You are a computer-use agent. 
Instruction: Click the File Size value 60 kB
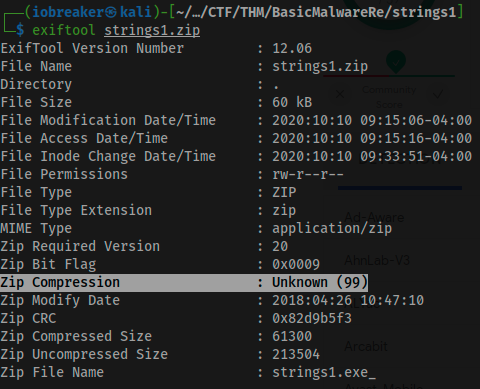[x=292, y=102]
